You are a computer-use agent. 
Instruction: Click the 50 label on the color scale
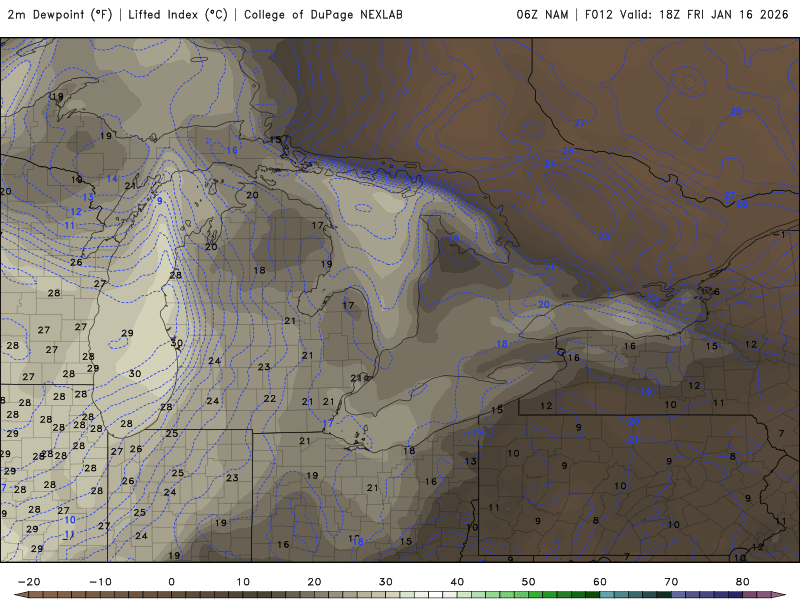coord(529,582)
